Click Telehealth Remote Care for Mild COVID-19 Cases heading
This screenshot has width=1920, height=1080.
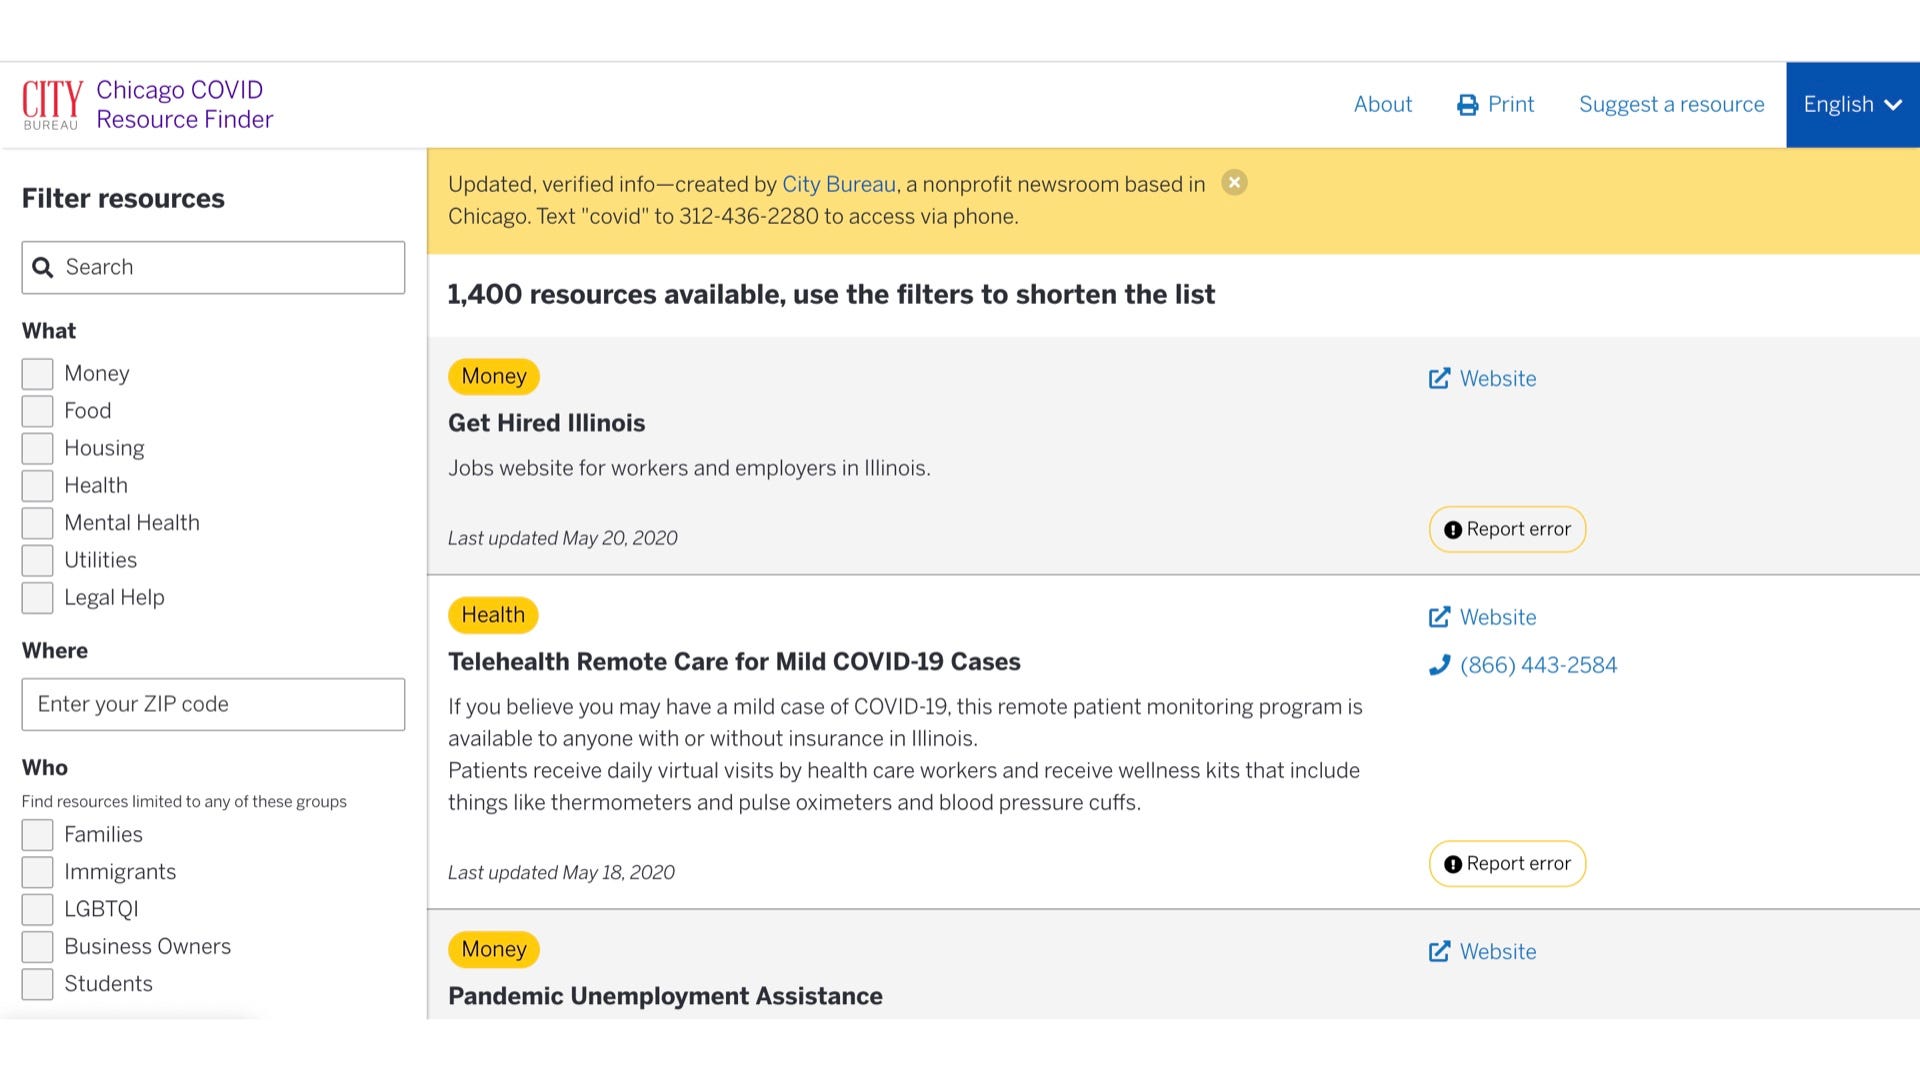click(734, 662)
